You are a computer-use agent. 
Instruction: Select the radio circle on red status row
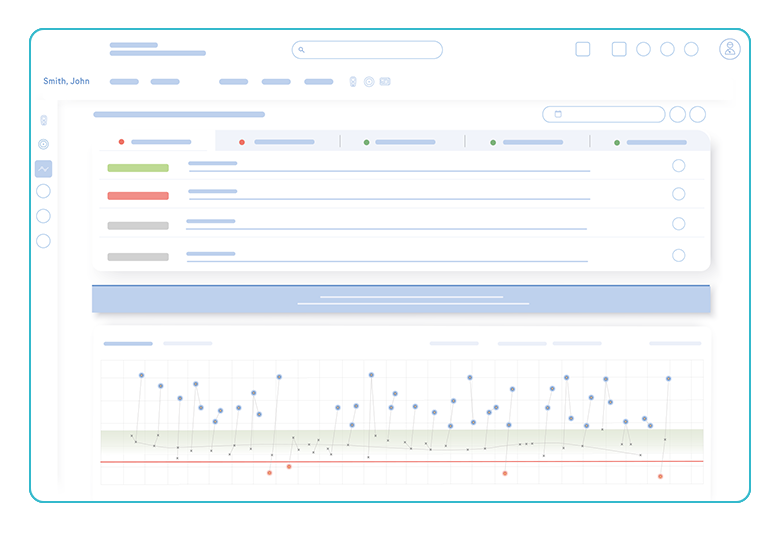tap(679, 194)
